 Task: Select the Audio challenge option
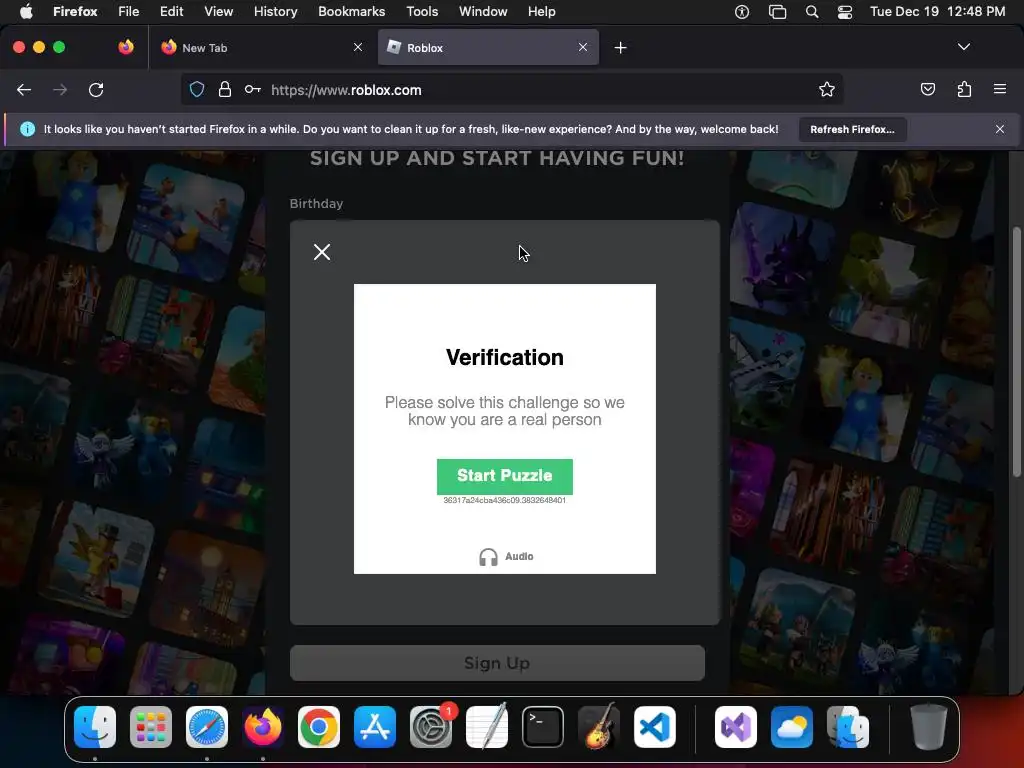[506, 556]
